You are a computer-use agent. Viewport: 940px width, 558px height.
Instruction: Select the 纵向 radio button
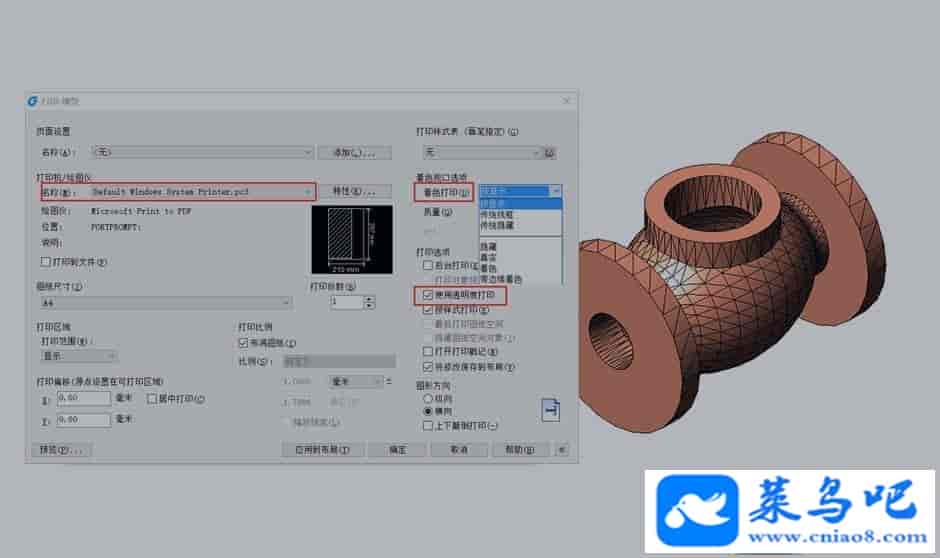(427, 399)
